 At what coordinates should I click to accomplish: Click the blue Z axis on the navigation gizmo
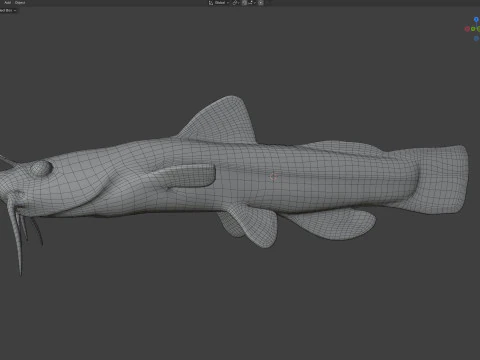(476, 20)
